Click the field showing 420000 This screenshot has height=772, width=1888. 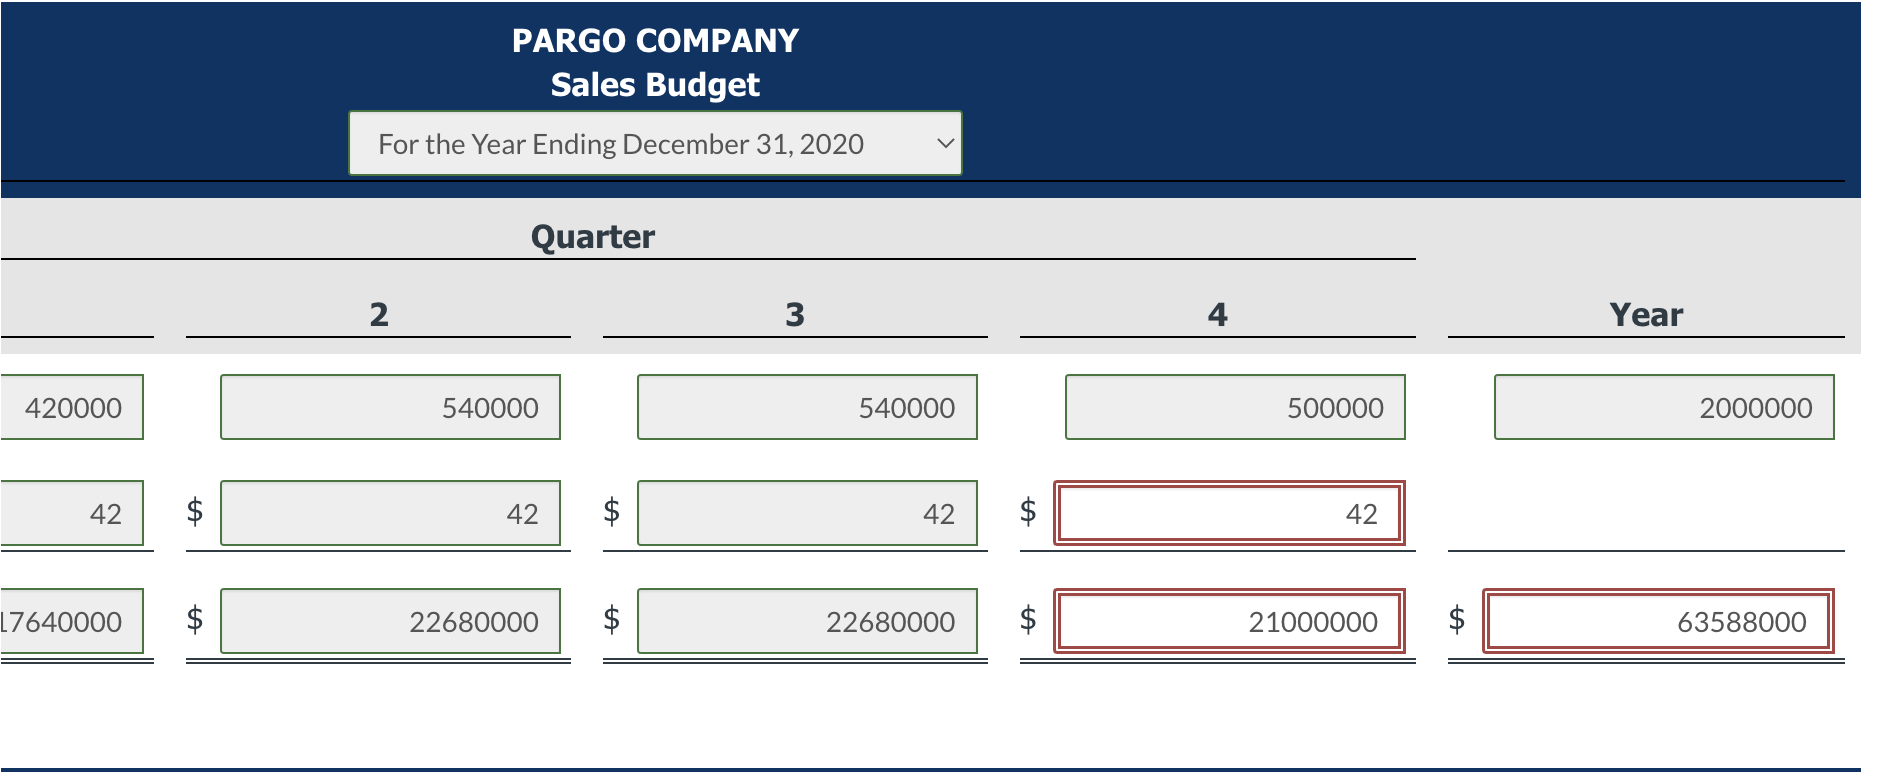(70, 406)
